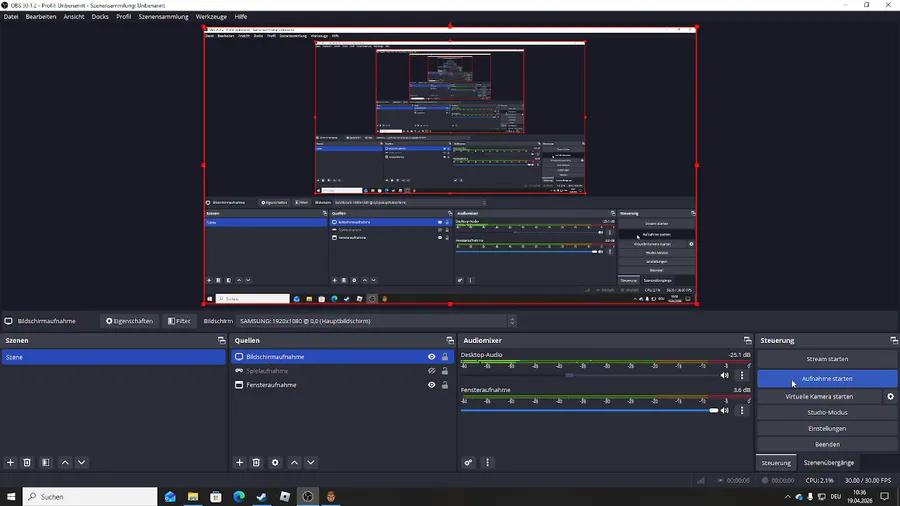The height and width of the screenshot is (506, 900).
Task: Toggle lock on Fensteraufnahme source
Action: [445, 385]
